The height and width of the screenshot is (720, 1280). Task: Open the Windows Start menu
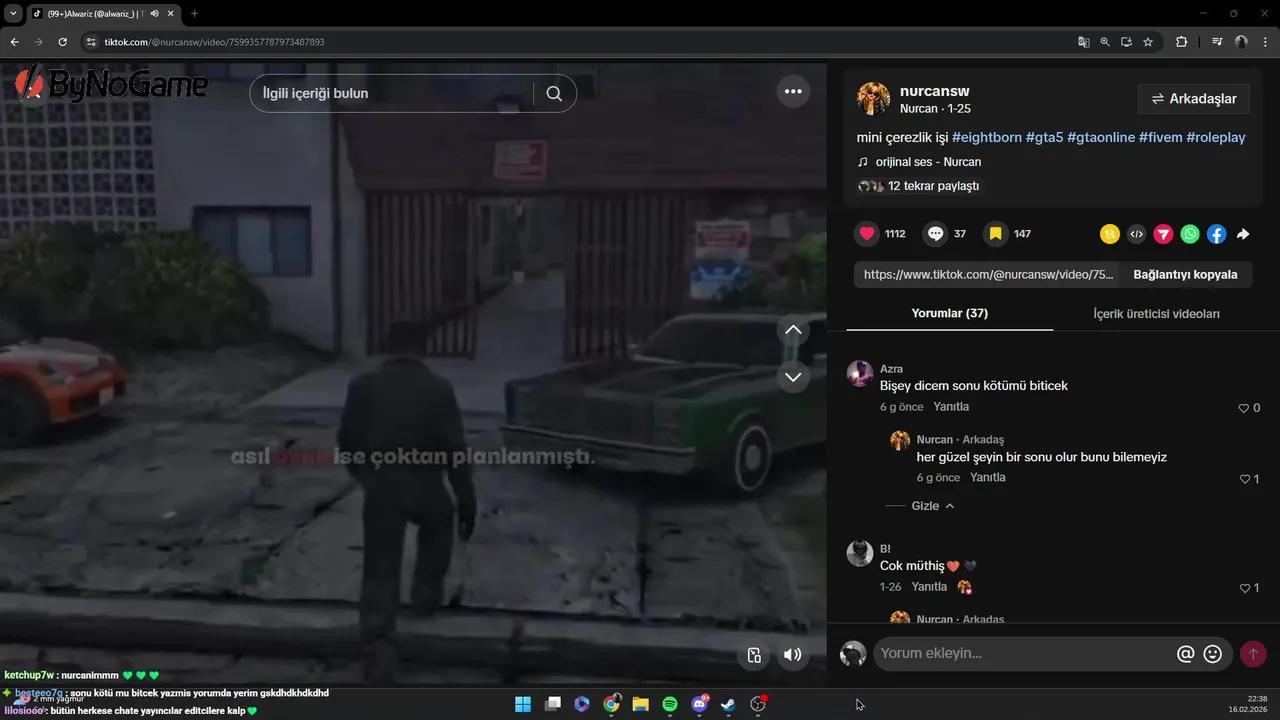pos(523,704)
